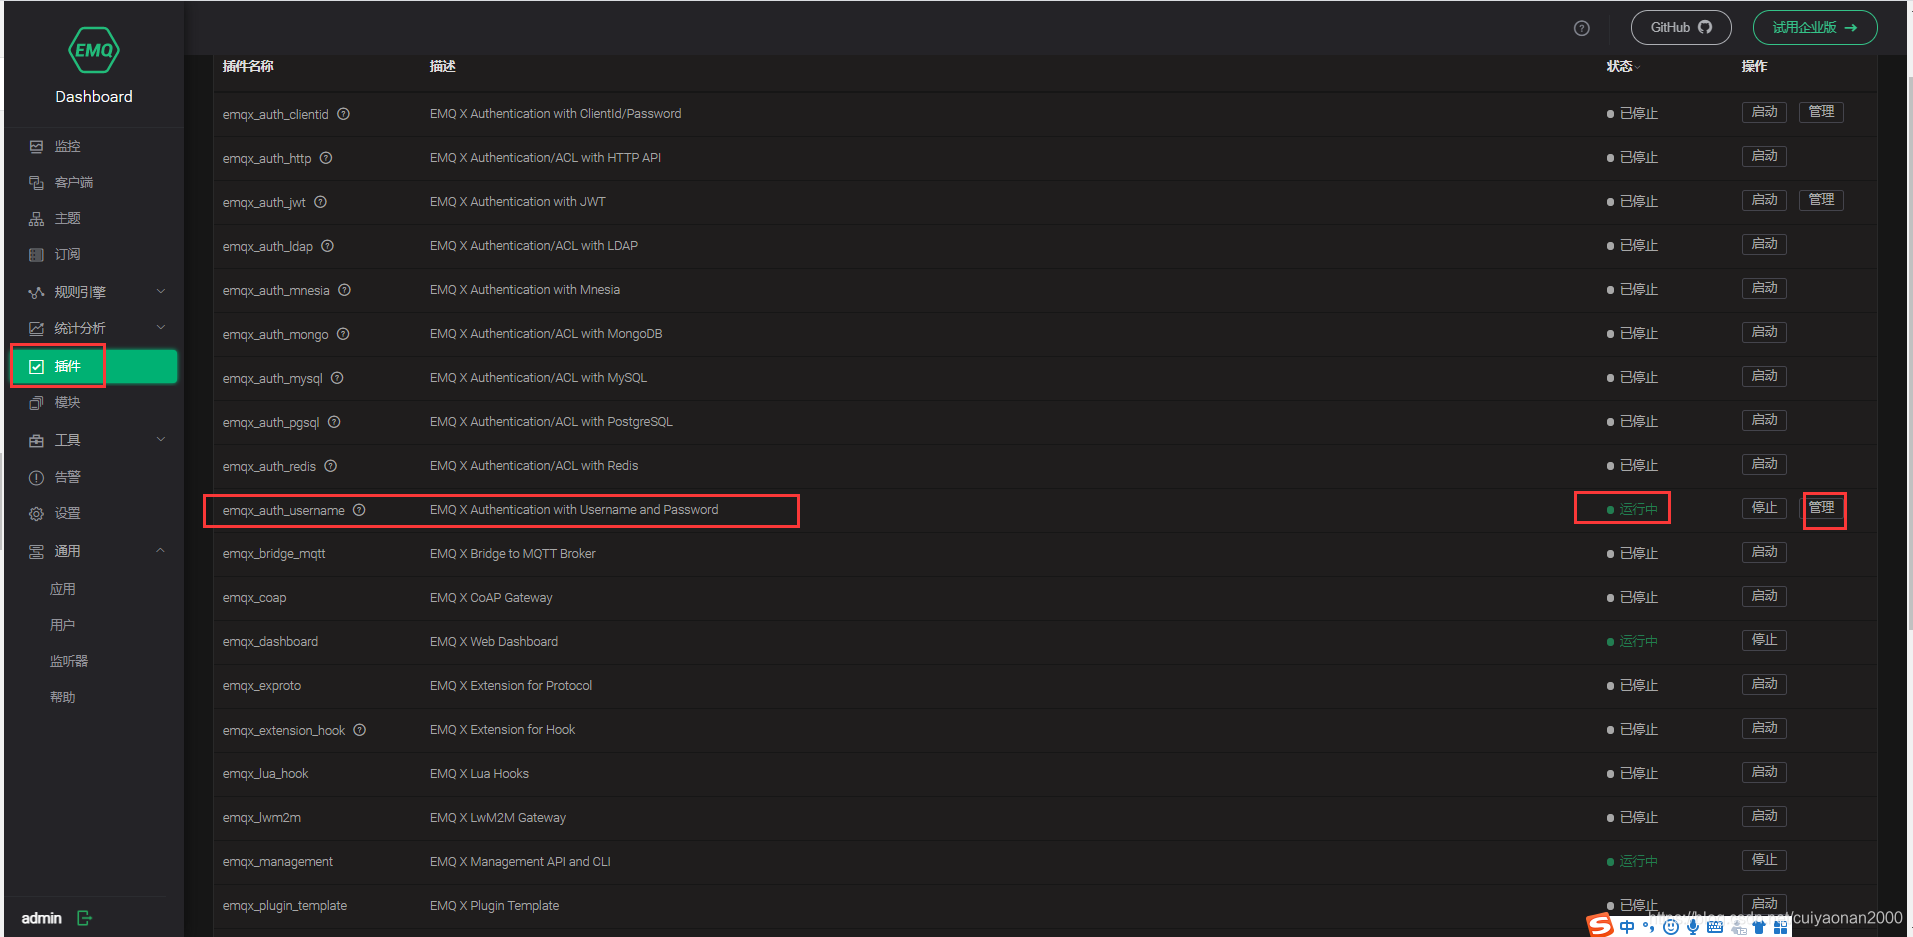Screen dimensions: 1913x937
Task: Start emqx_auth_jwt plugin with 启动
Action: [x=1764, y=200]
